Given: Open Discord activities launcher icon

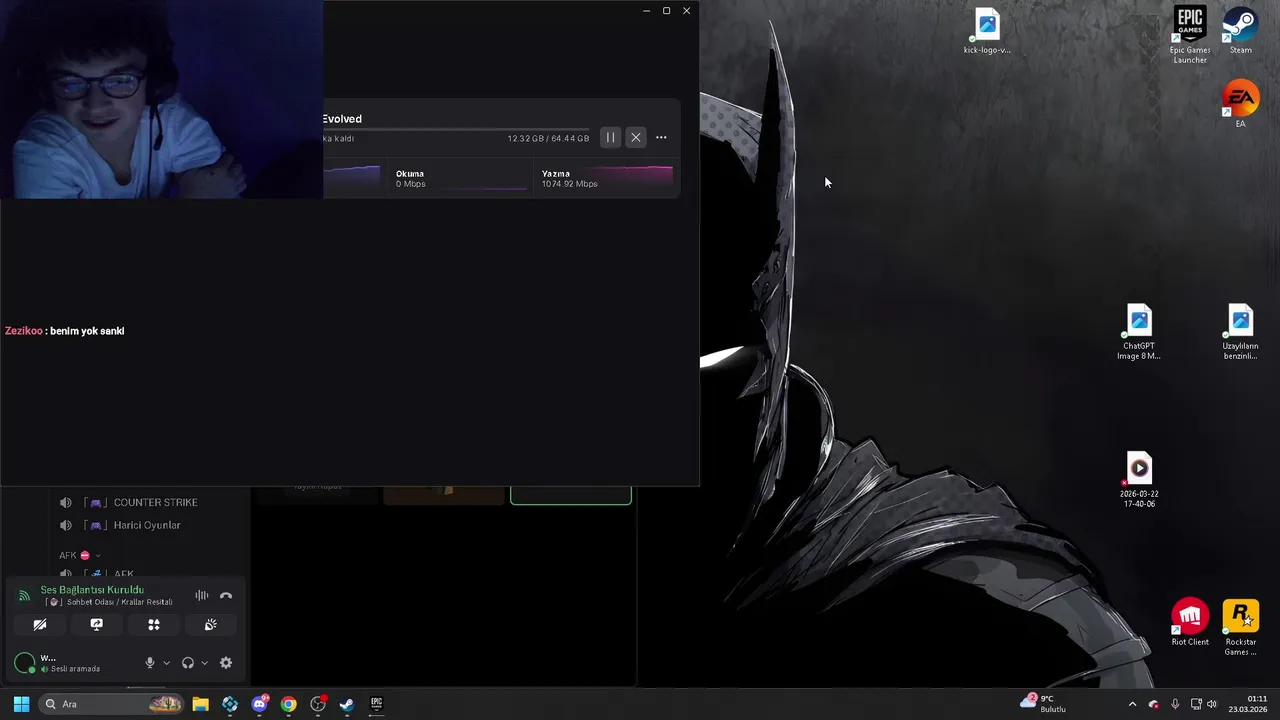Looking at the screenshot, I should click(x=154, y=624).
